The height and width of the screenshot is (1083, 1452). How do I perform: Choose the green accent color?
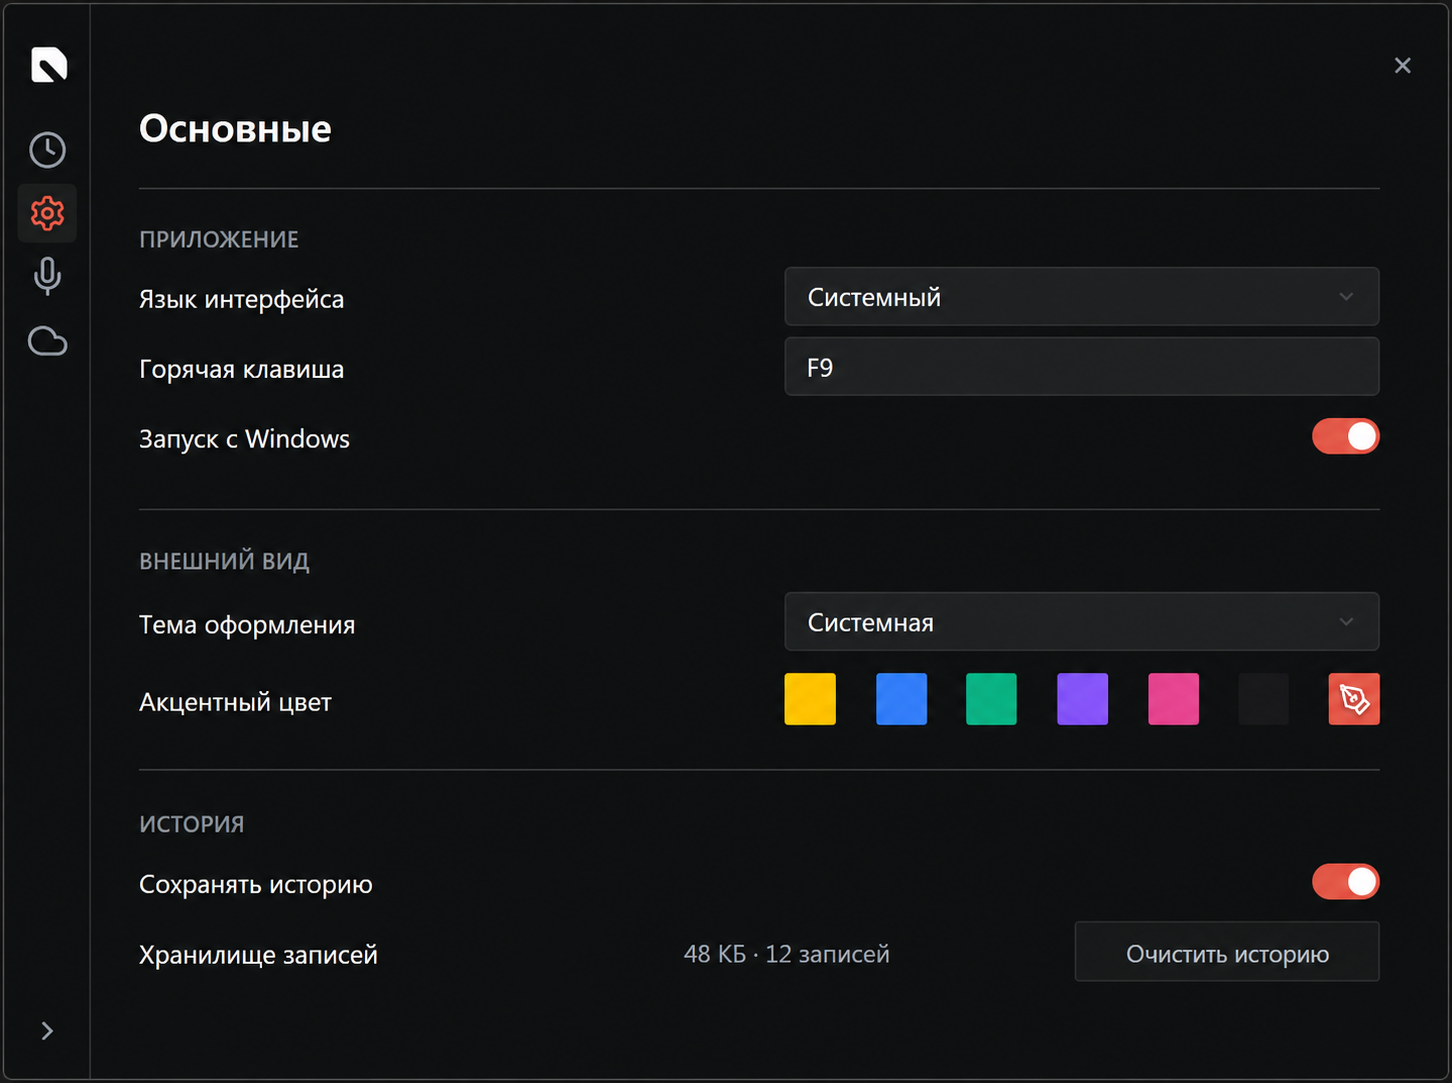point(991,699)
